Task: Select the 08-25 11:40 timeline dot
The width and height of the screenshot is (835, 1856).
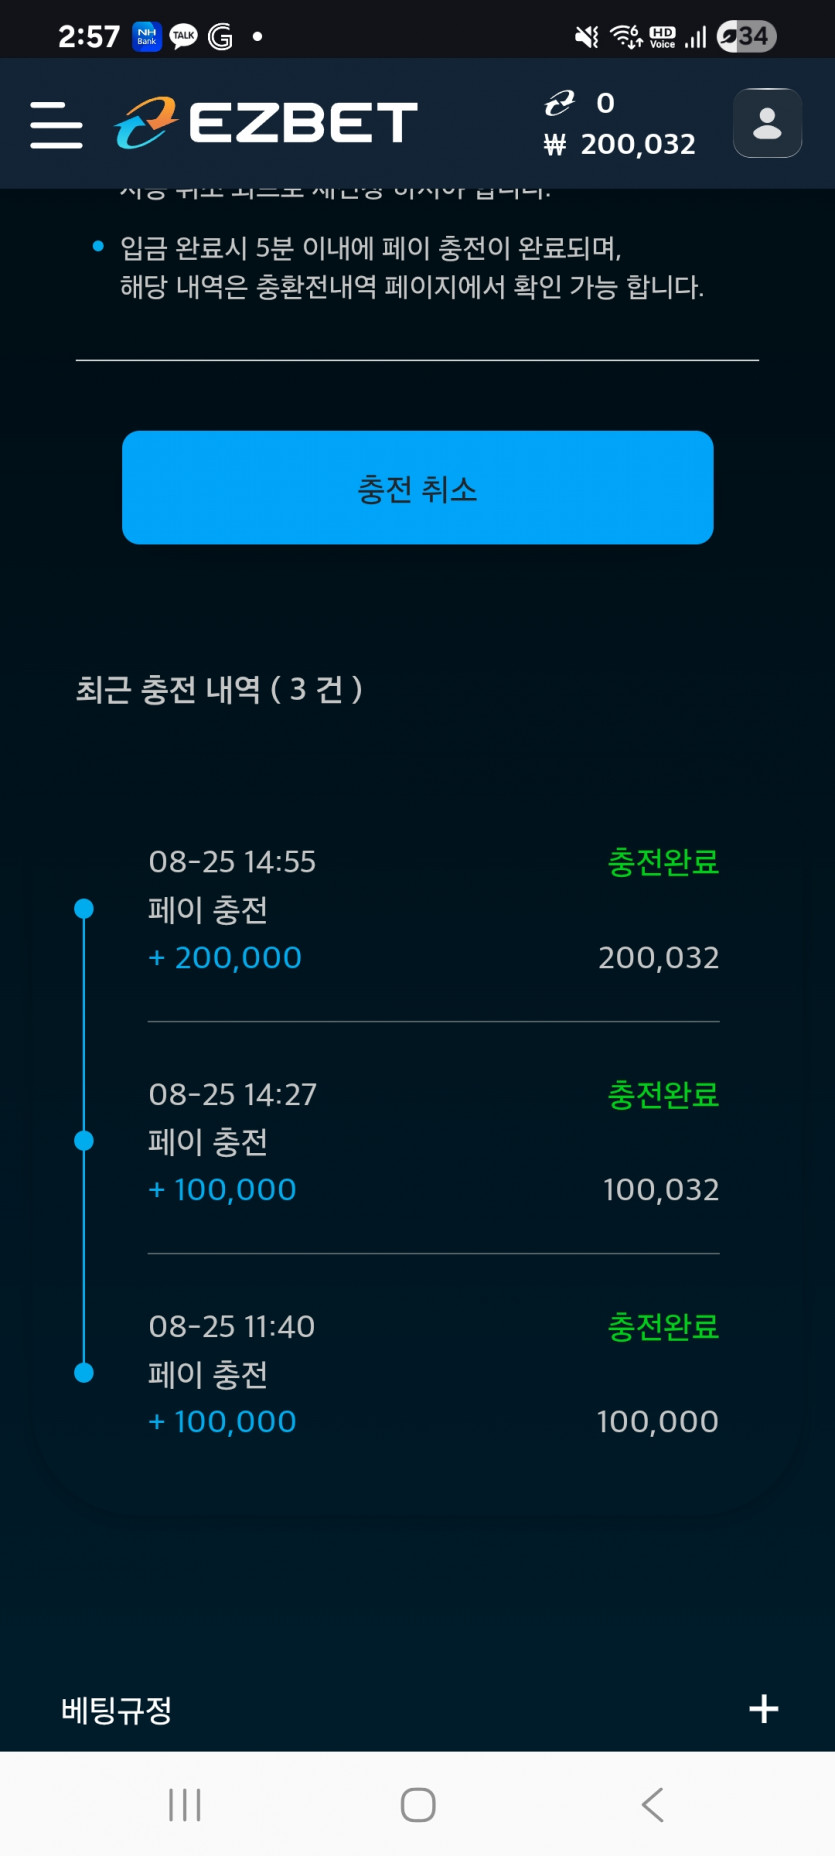Action: [x=84, y=1373]
